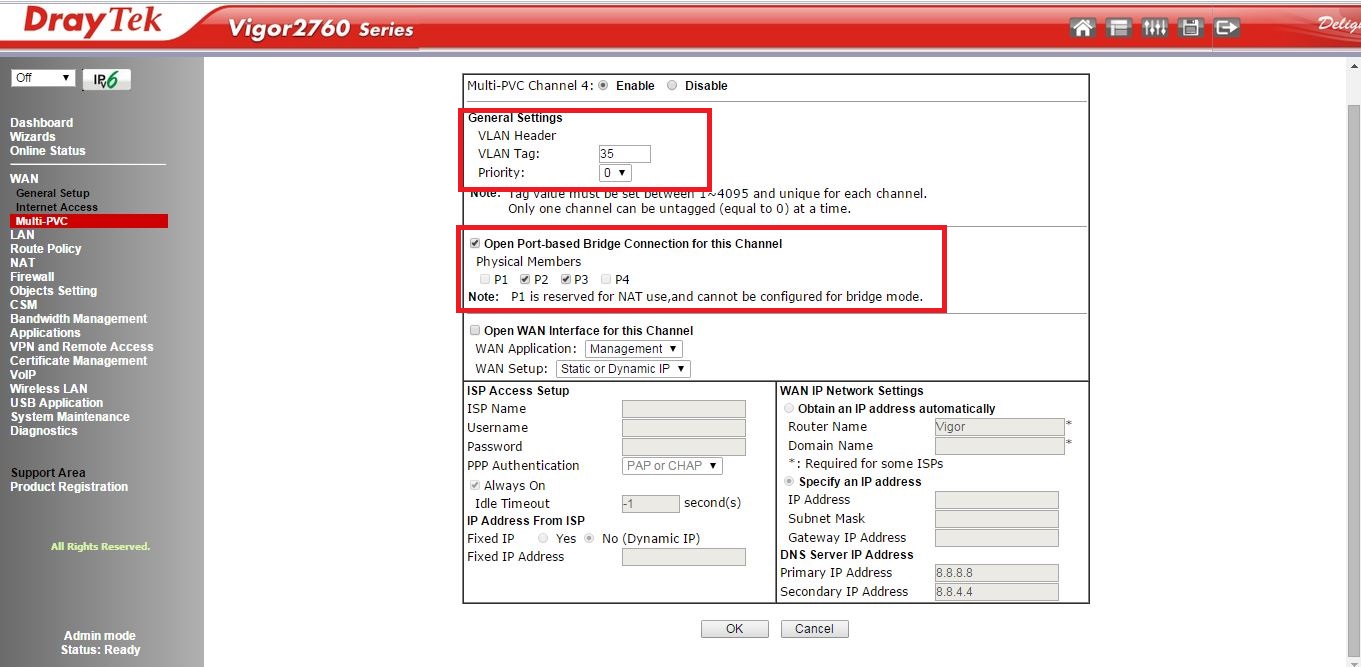Open the sliders settings icon in header

(x=1154, y=28)
